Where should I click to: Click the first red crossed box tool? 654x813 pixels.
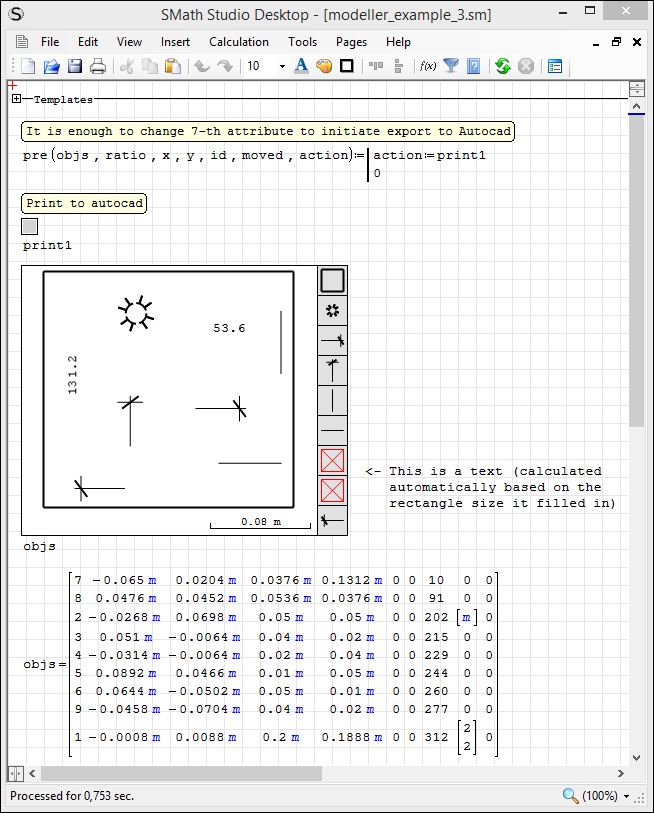[332, 460]
